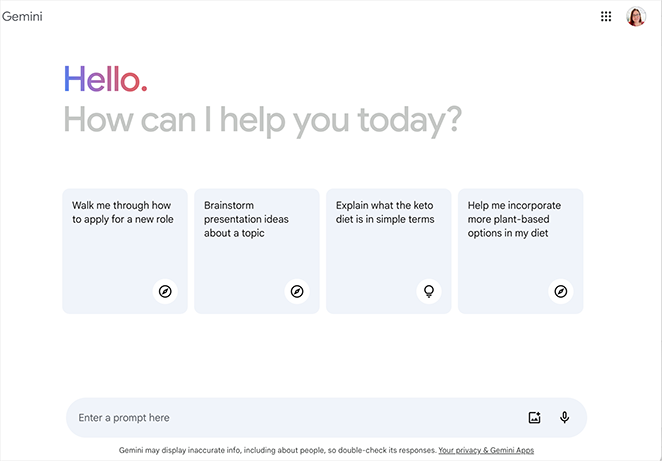Screen dimensions: 662x461
Task: Open the profile account avatar
Action: tap(636, 17)
